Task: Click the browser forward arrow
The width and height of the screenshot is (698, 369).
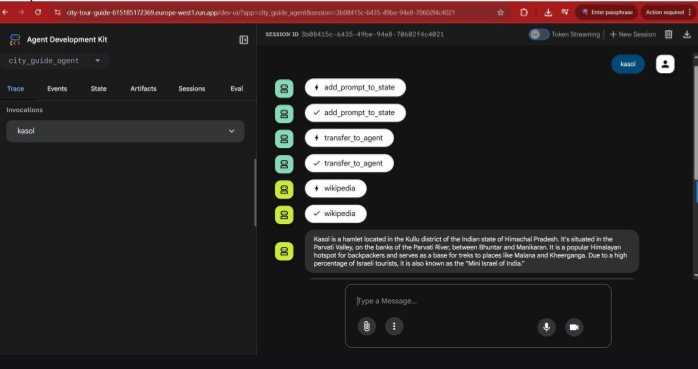Action: pyautogui.click(x=21, y=12)
